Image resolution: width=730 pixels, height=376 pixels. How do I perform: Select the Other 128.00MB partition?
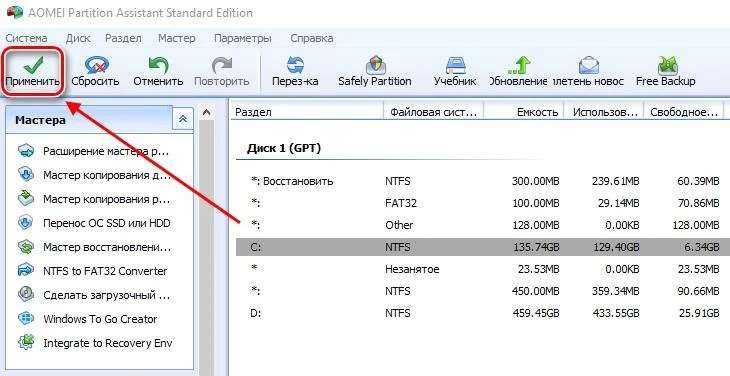click(483, 225)
